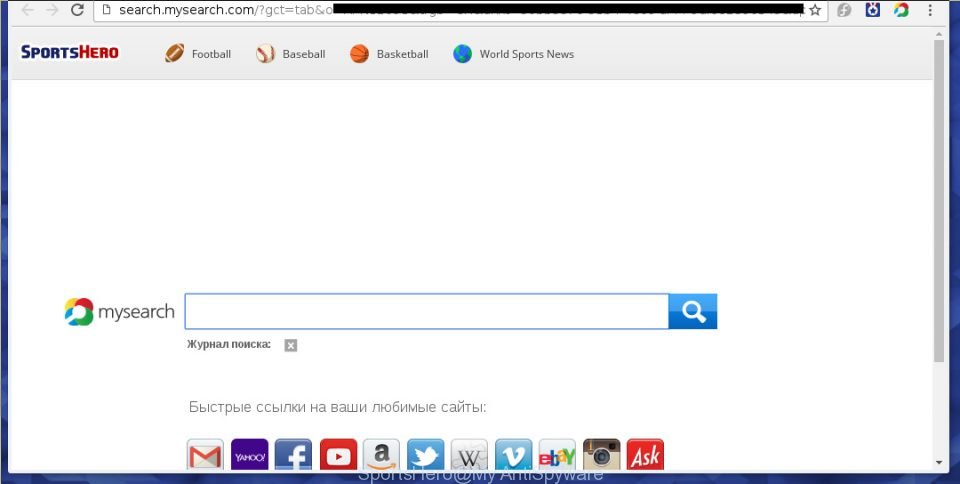Open the Chrome three-dot menu
Viewport: 960px width, 484px height.
pos(931,10)
